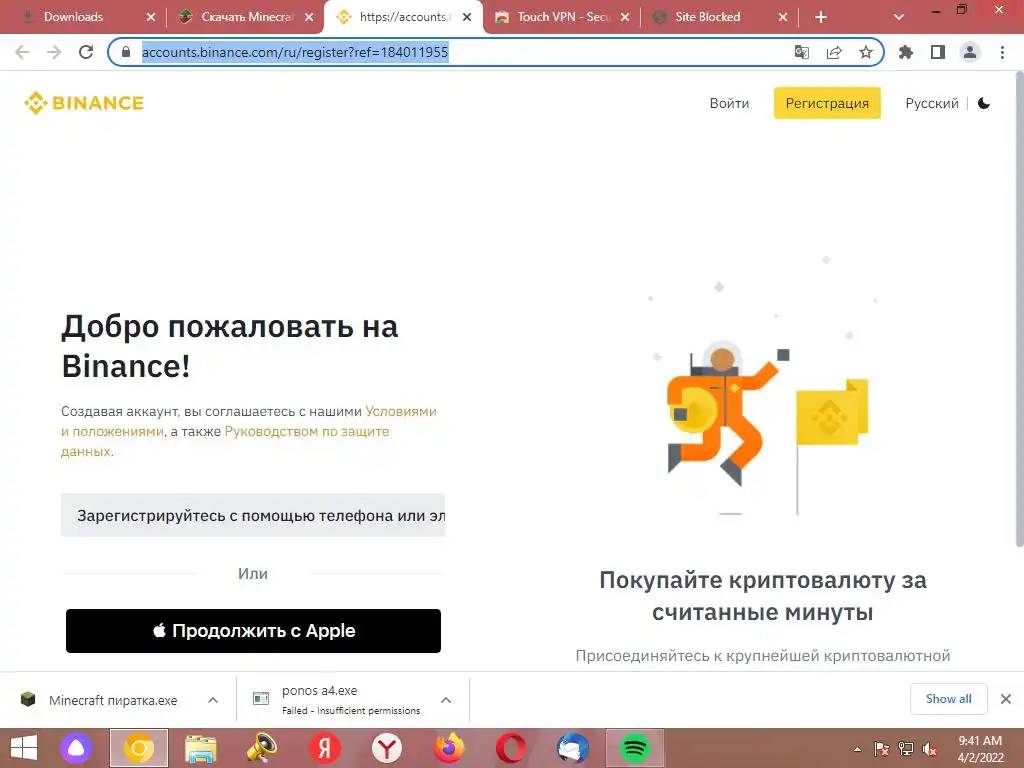Close the Скачать Minecraft tab
Image resolution: width=1024 pixels, height=768 pixels.
coord(309,18)
